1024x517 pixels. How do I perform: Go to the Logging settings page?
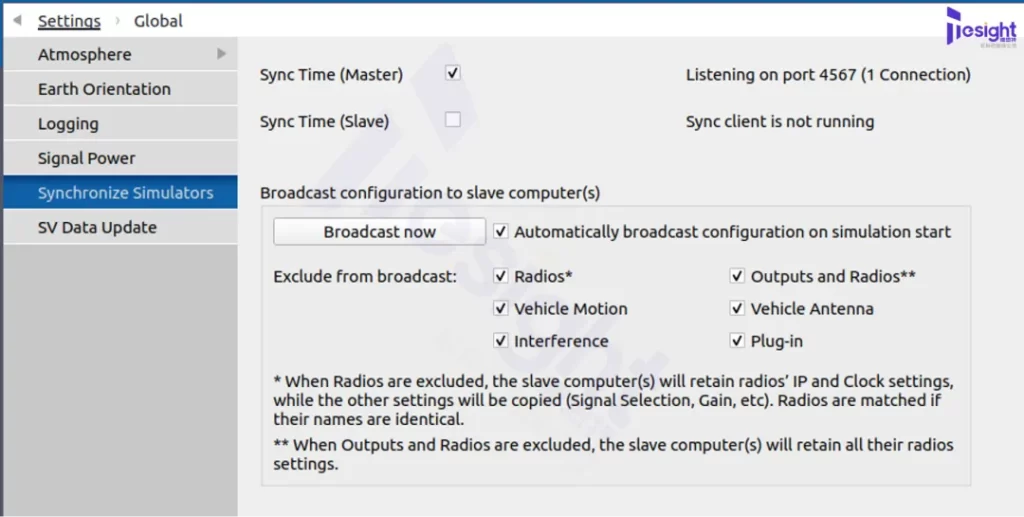(68, 124)
